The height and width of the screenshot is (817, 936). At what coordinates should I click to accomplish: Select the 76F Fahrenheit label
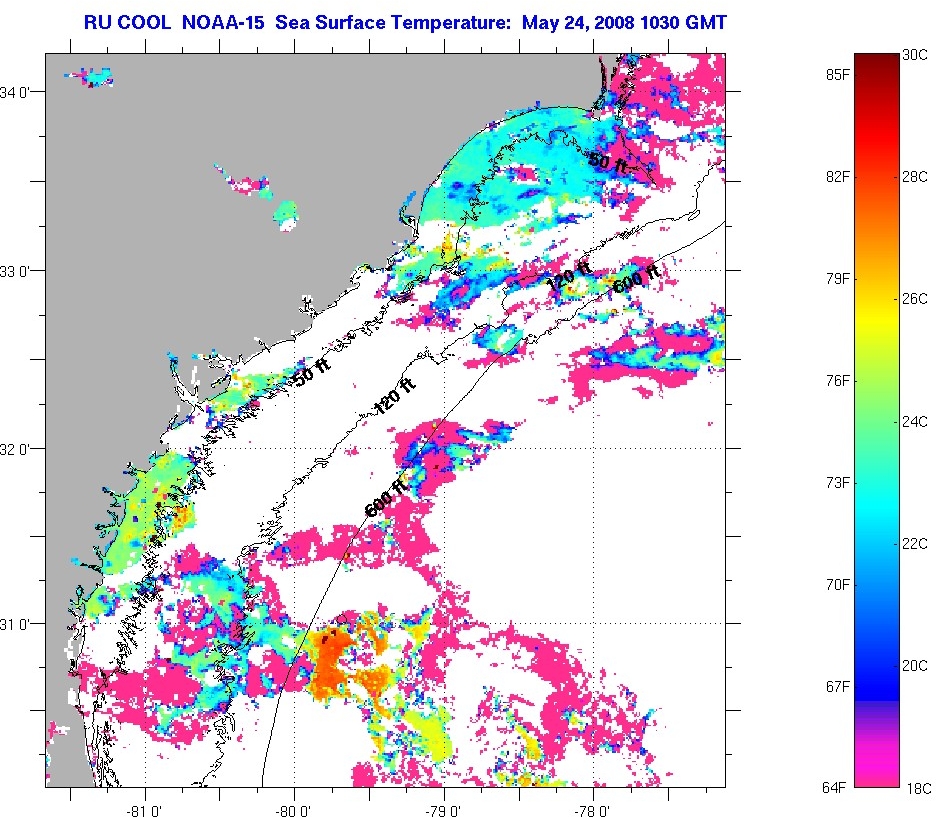(x=838, y=381)
